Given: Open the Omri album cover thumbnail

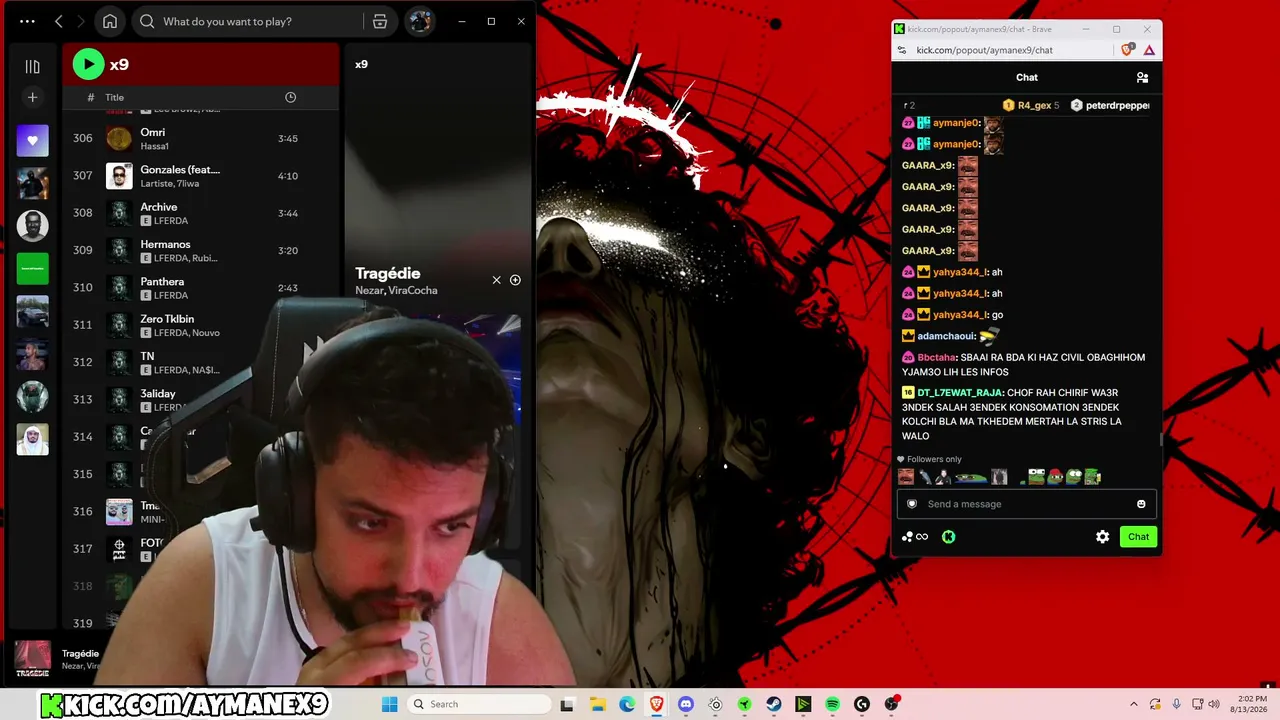Looking at the screenshot, I should (119, 138).
